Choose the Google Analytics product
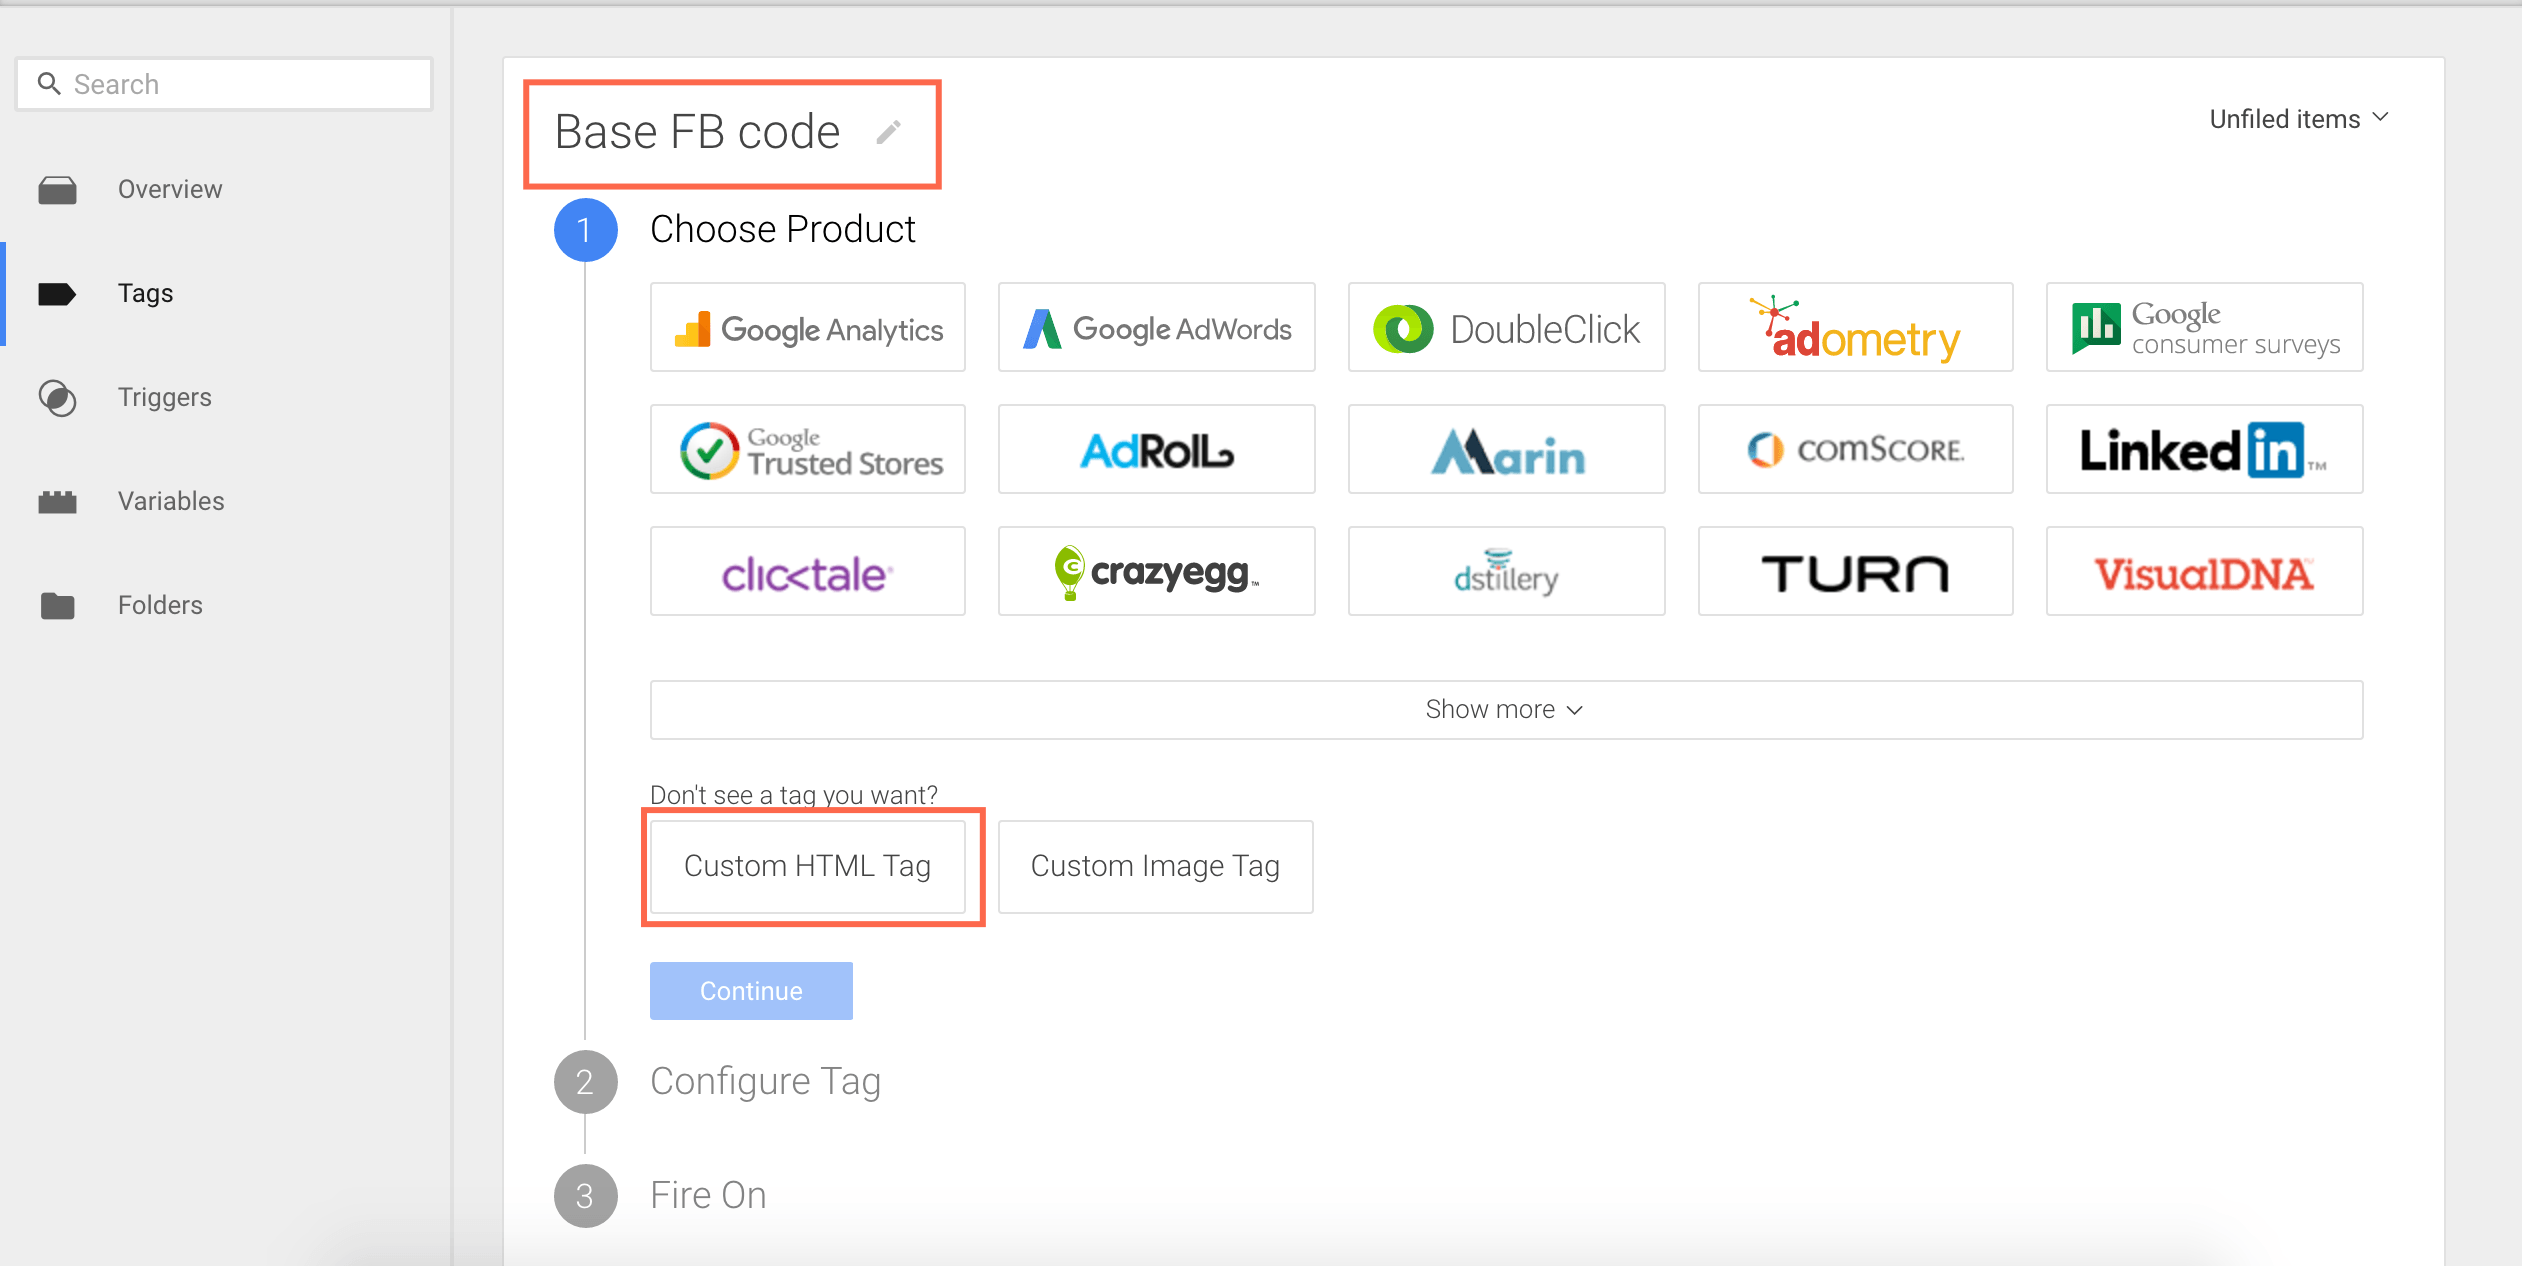The height and width of the screenshot is (1266, 2522). (808, 327)
